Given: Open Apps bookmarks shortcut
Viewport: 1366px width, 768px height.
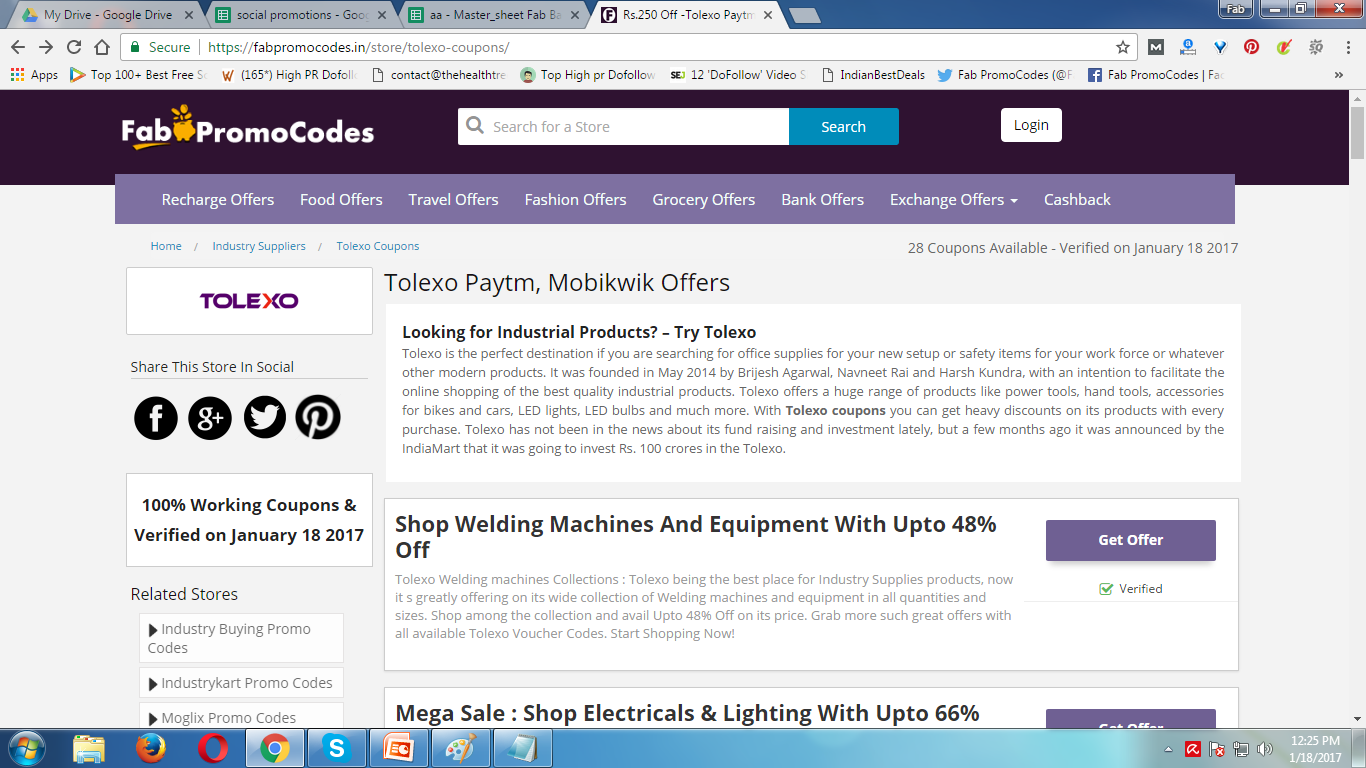Looking at the screenshot, I should [34, 75].
